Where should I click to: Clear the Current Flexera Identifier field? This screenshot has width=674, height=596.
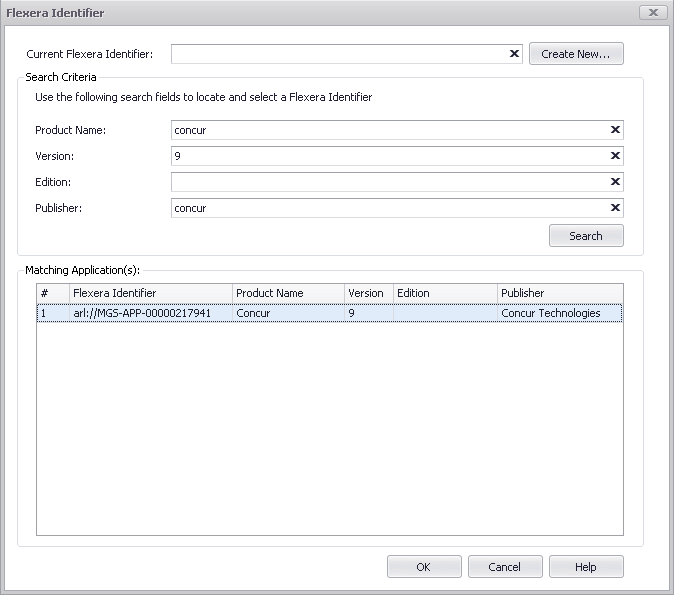point(514,54)
